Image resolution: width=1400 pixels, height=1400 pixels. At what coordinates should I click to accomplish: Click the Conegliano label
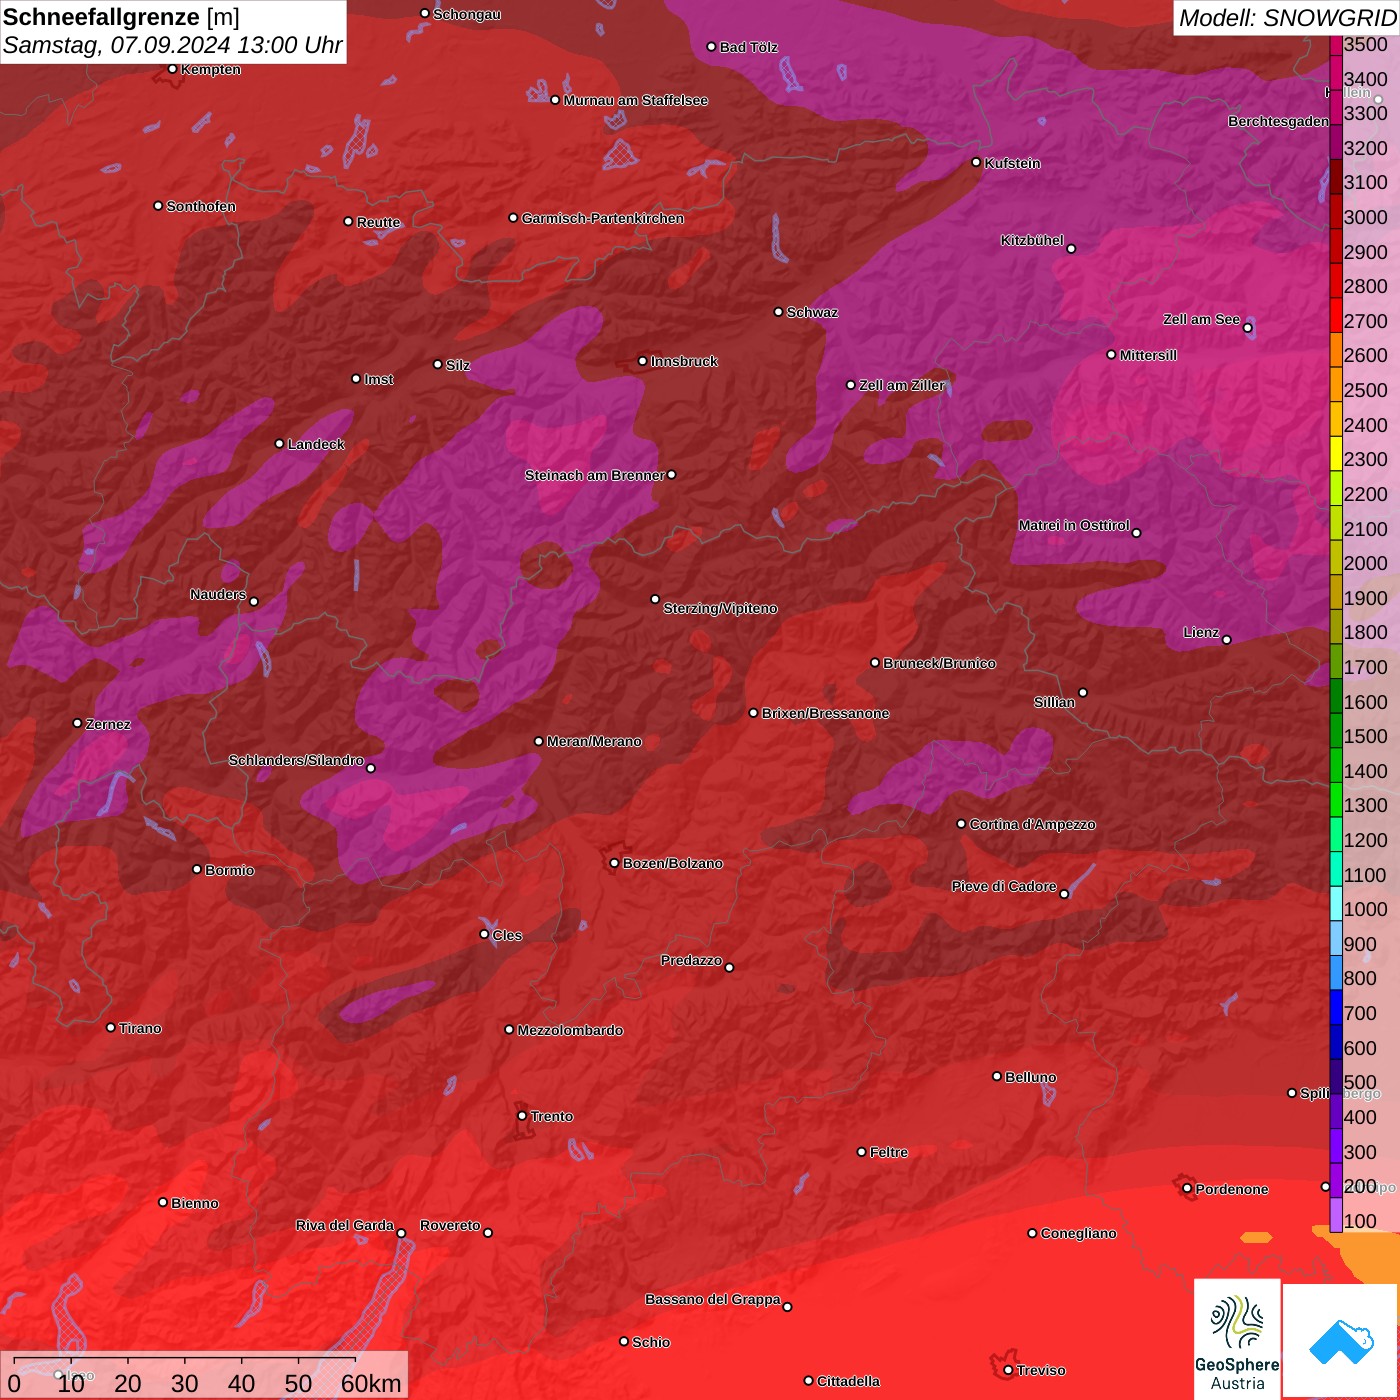tap(1078, 1233)
